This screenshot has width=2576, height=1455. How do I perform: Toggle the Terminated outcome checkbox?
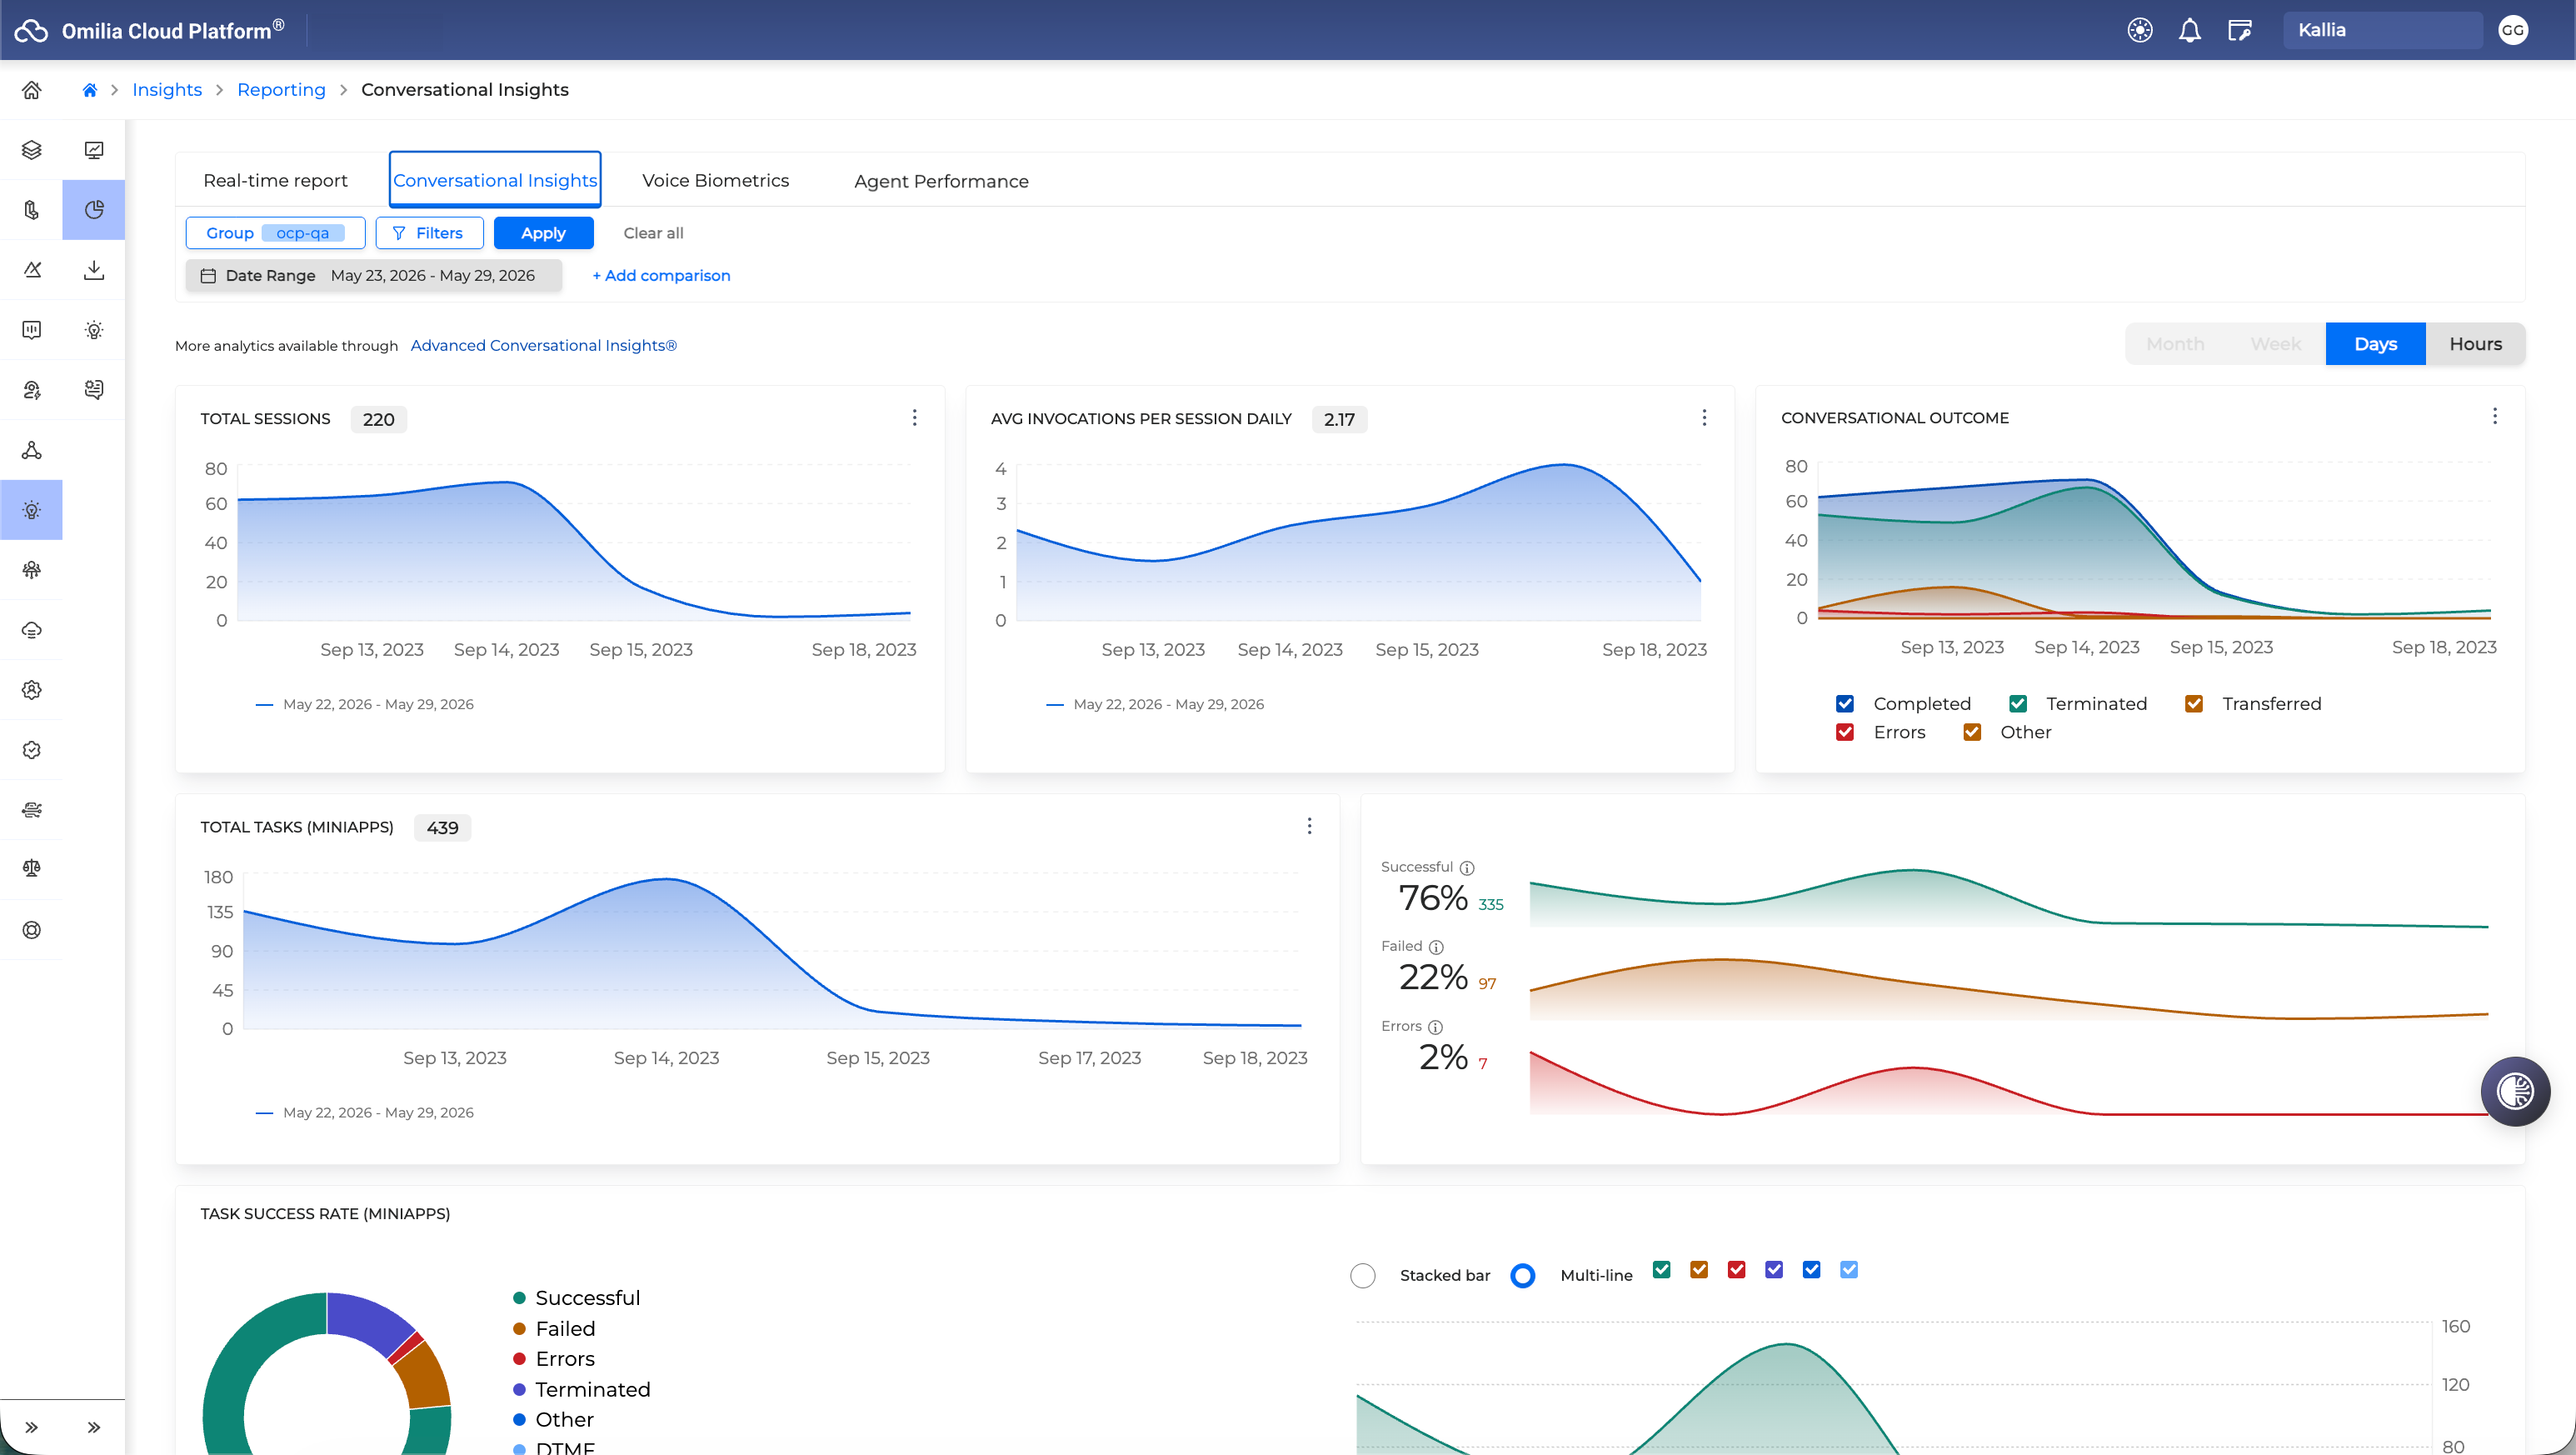coord(2018,704)
